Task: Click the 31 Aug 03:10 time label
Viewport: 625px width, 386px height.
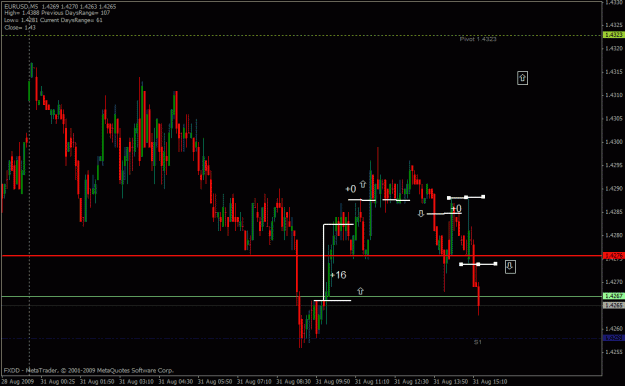Action: click(136, 382)
